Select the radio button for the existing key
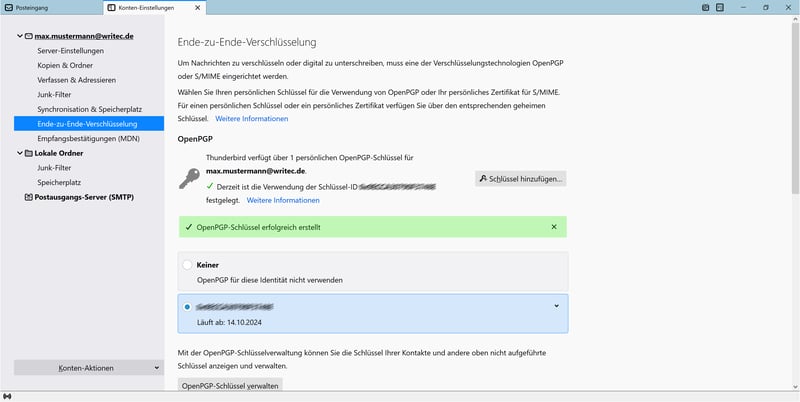This screenshot has height=402, width=800. coord(188,306)
